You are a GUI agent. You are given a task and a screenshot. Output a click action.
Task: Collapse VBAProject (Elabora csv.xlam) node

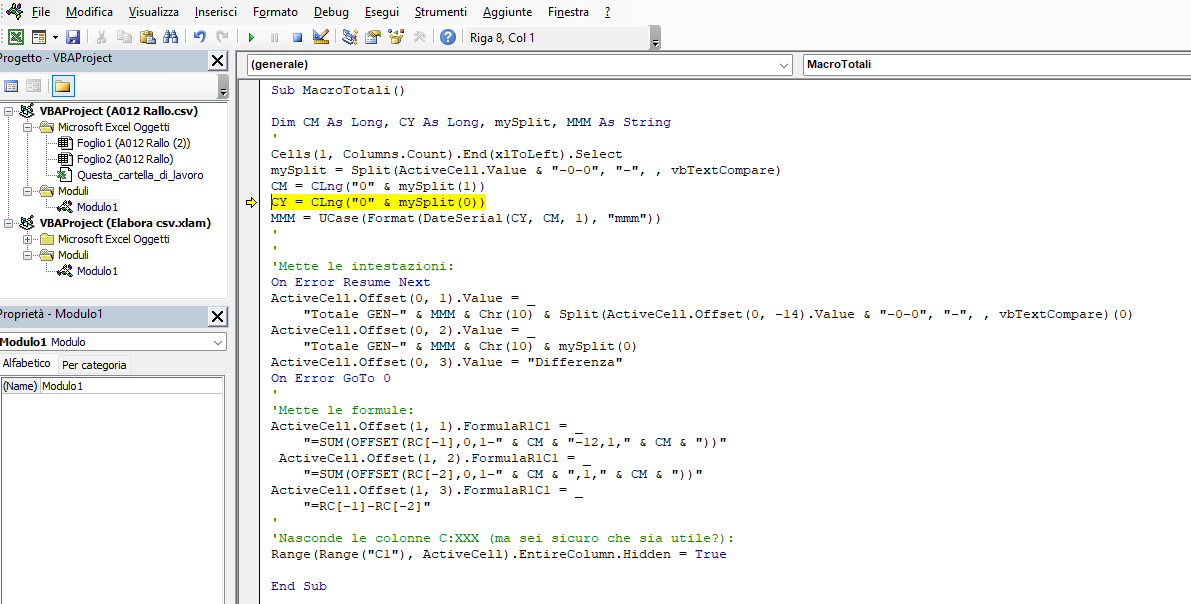pos(9,223)
